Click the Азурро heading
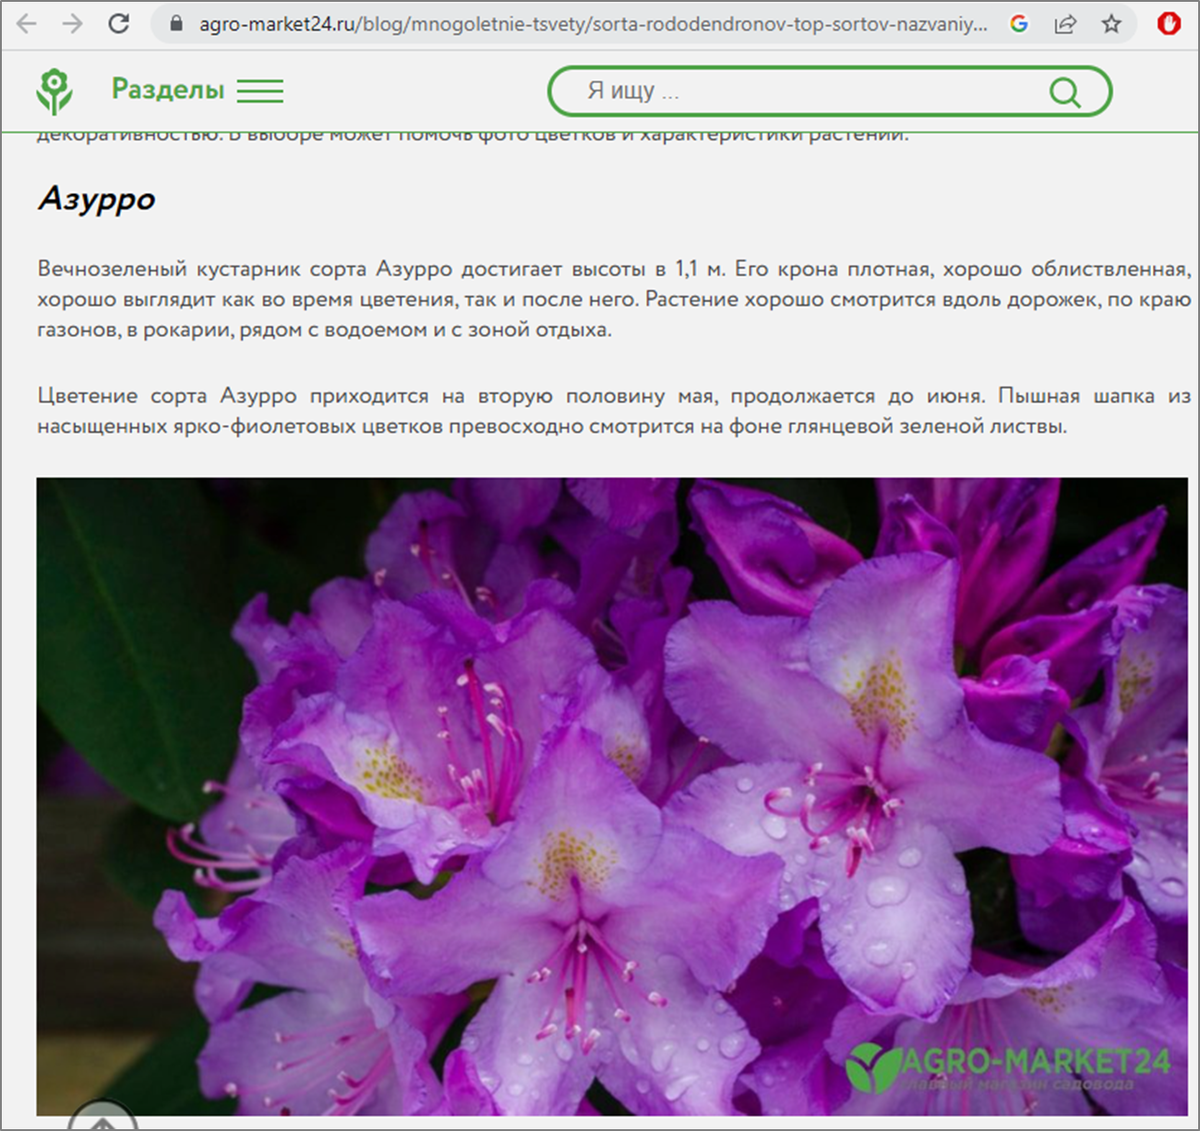The image size is (1200, 1131). click(x=97, y=199)
